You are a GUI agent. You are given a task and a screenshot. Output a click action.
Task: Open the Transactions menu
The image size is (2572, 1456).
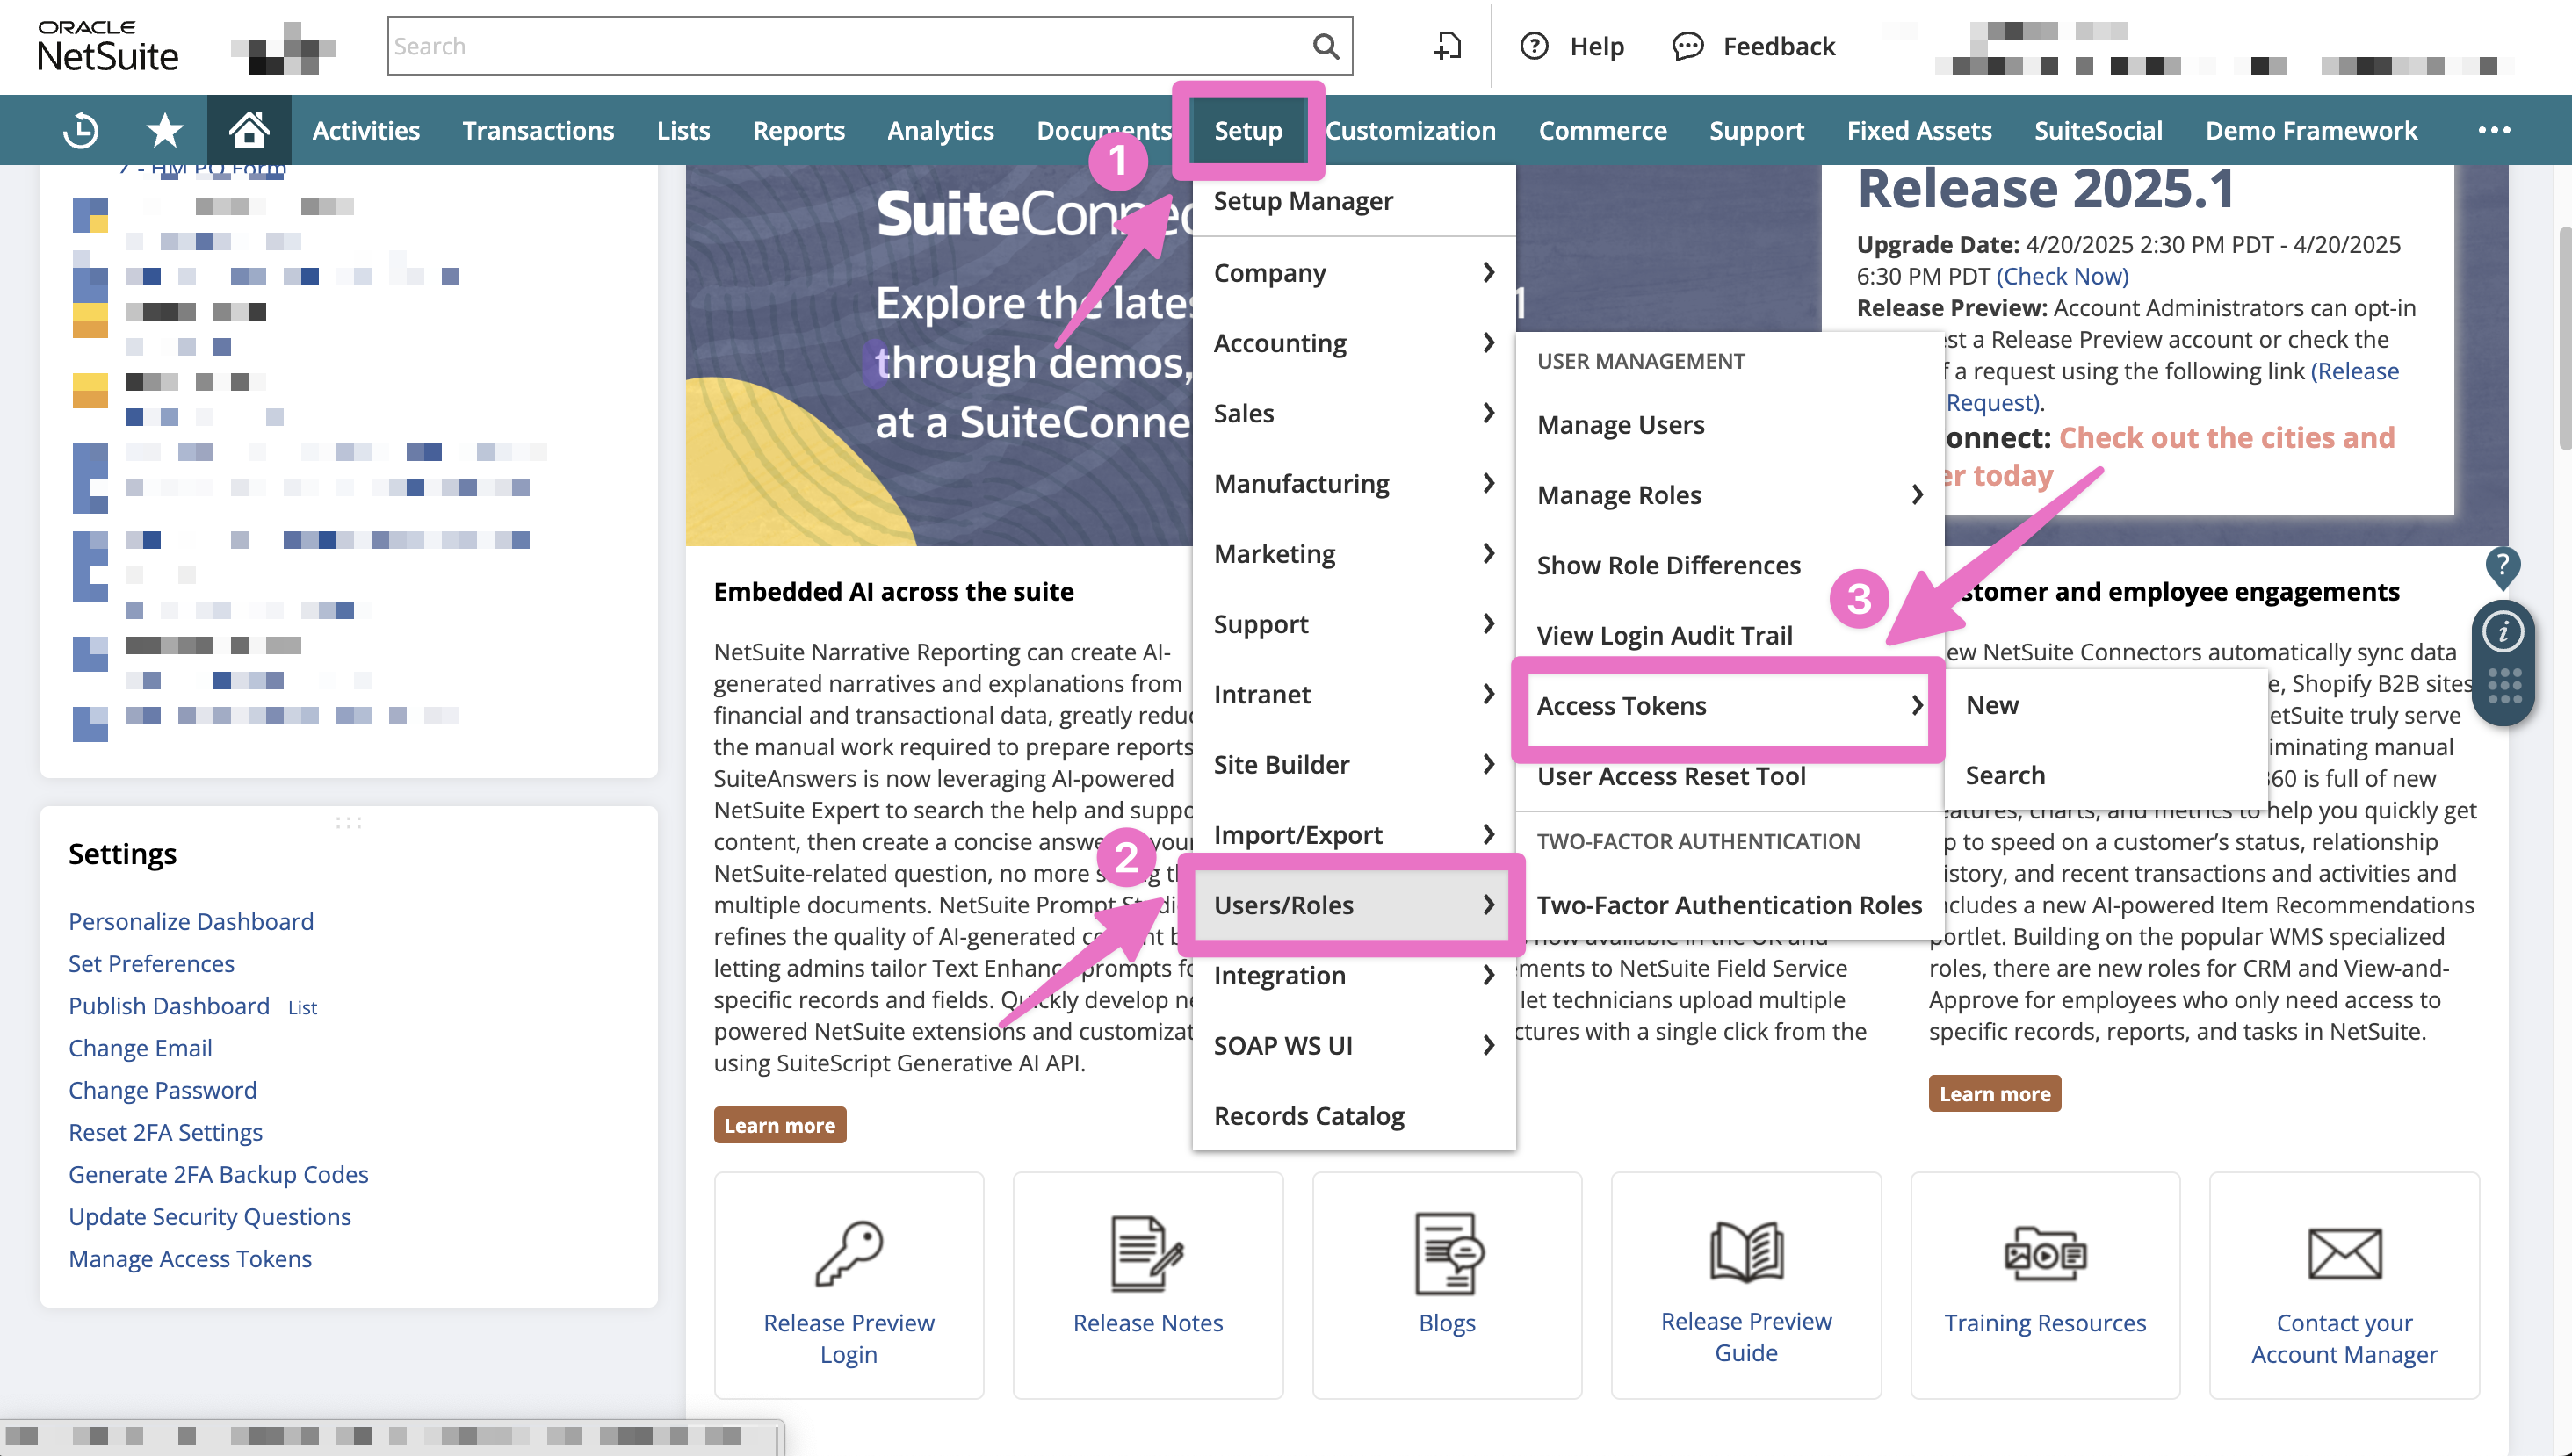pos(538,130)
